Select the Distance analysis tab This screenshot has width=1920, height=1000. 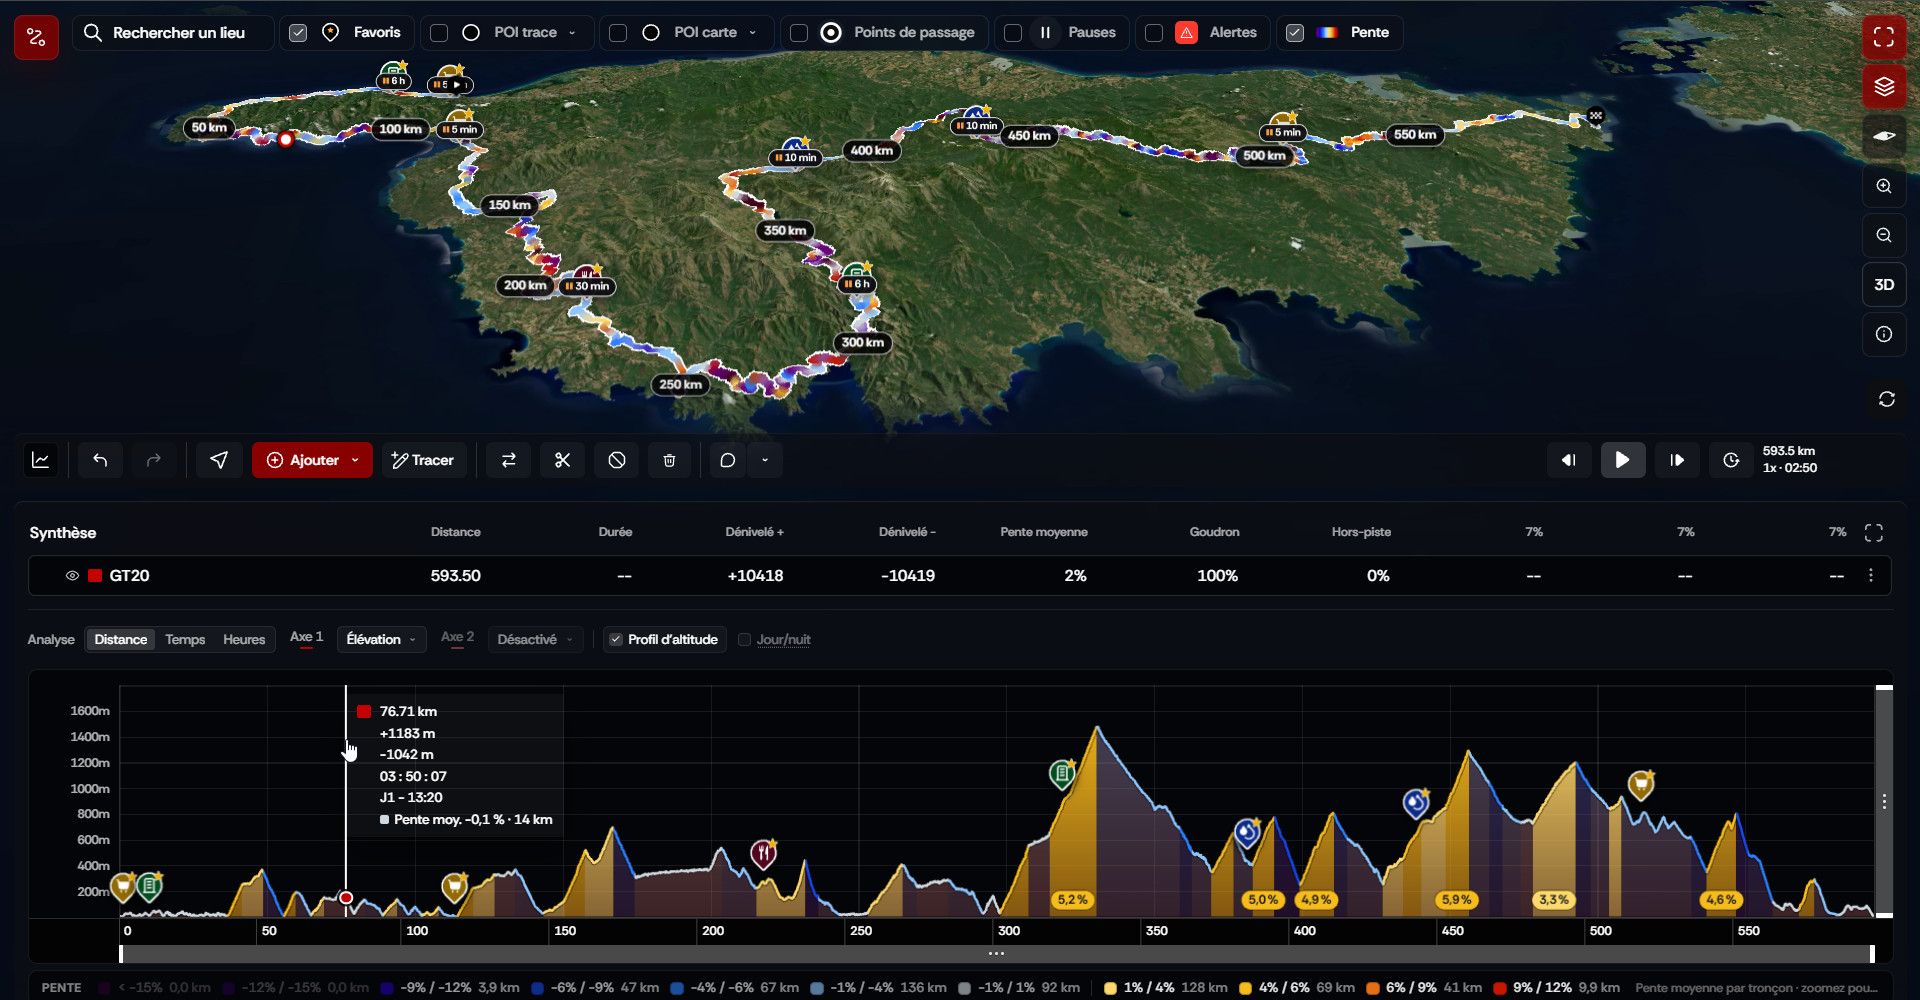tap(121, 640)
